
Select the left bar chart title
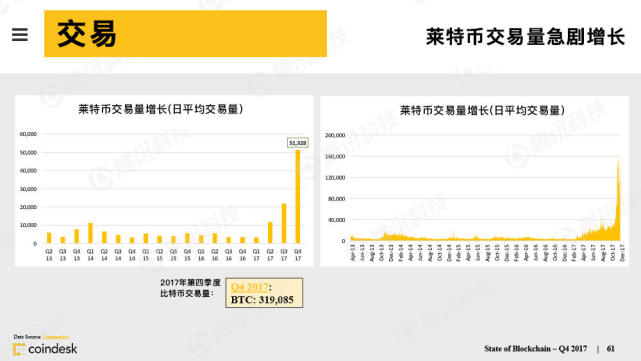point(161,109)
